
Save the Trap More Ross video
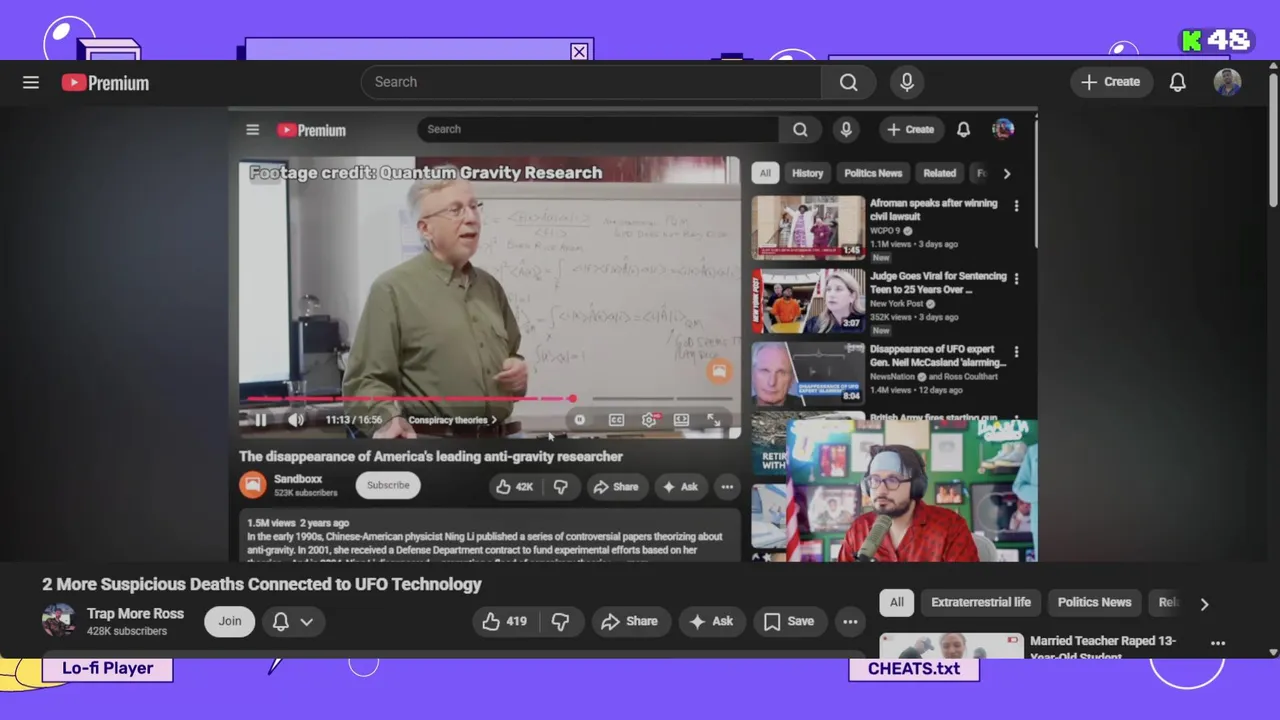pos(789,621)
